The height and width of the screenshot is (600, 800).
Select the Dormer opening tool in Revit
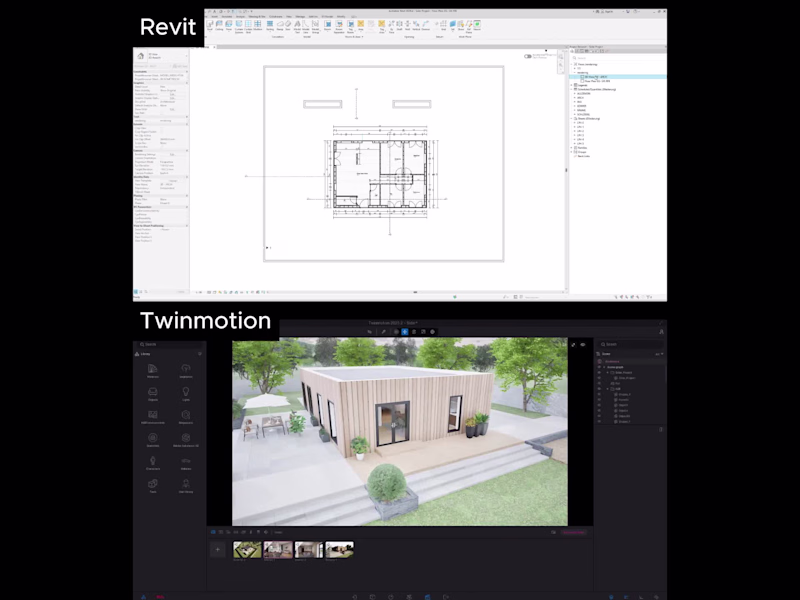(x=426, y=25)
